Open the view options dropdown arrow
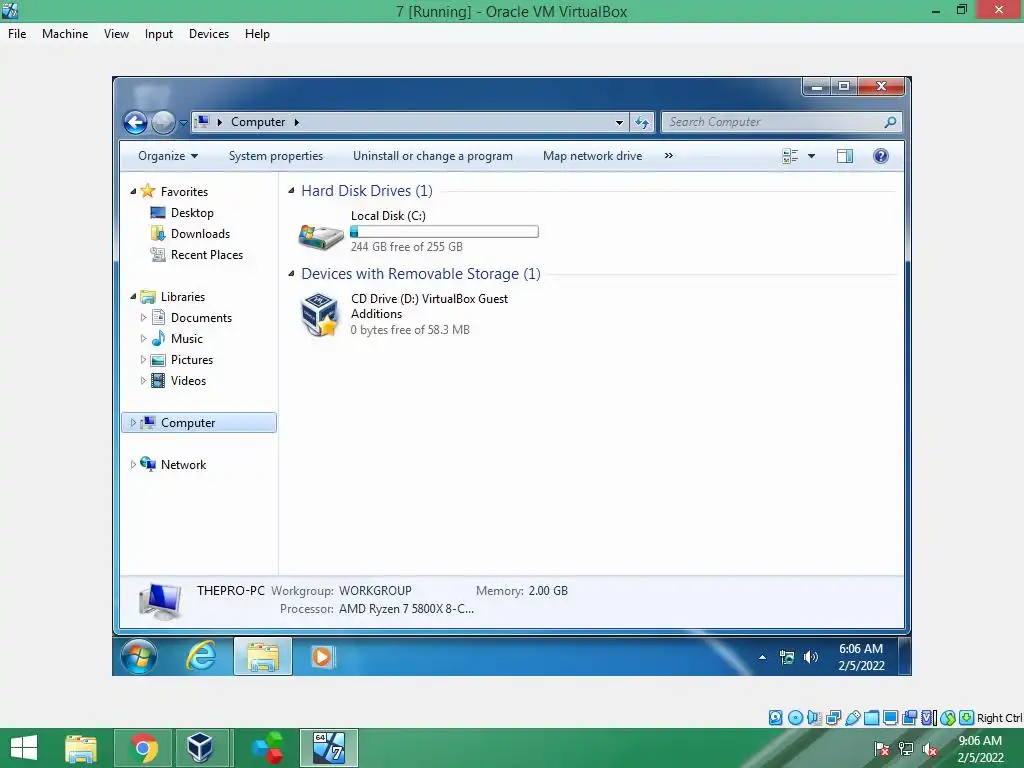Viewport: 1024px width, 768px height. point(811,156)
